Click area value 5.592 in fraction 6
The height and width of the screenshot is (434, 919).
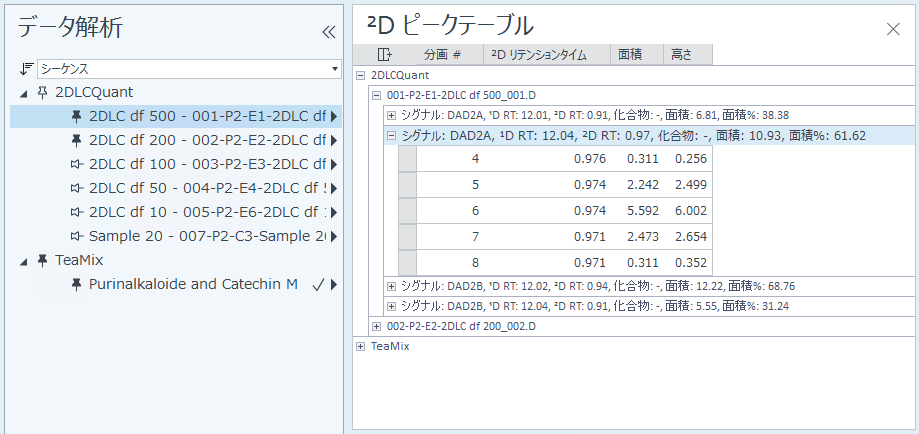[642, 211]
